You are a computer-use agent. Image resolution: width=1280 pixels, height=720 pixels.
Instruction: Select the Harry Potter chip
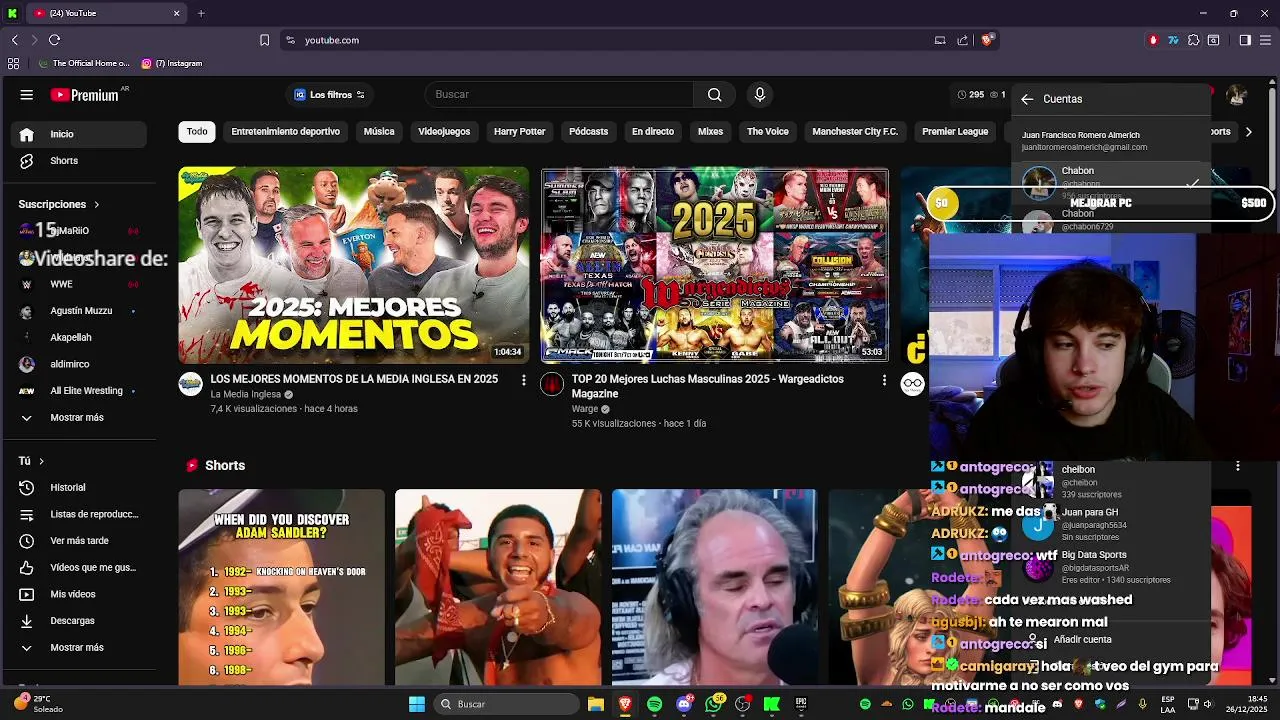point(519,132)
